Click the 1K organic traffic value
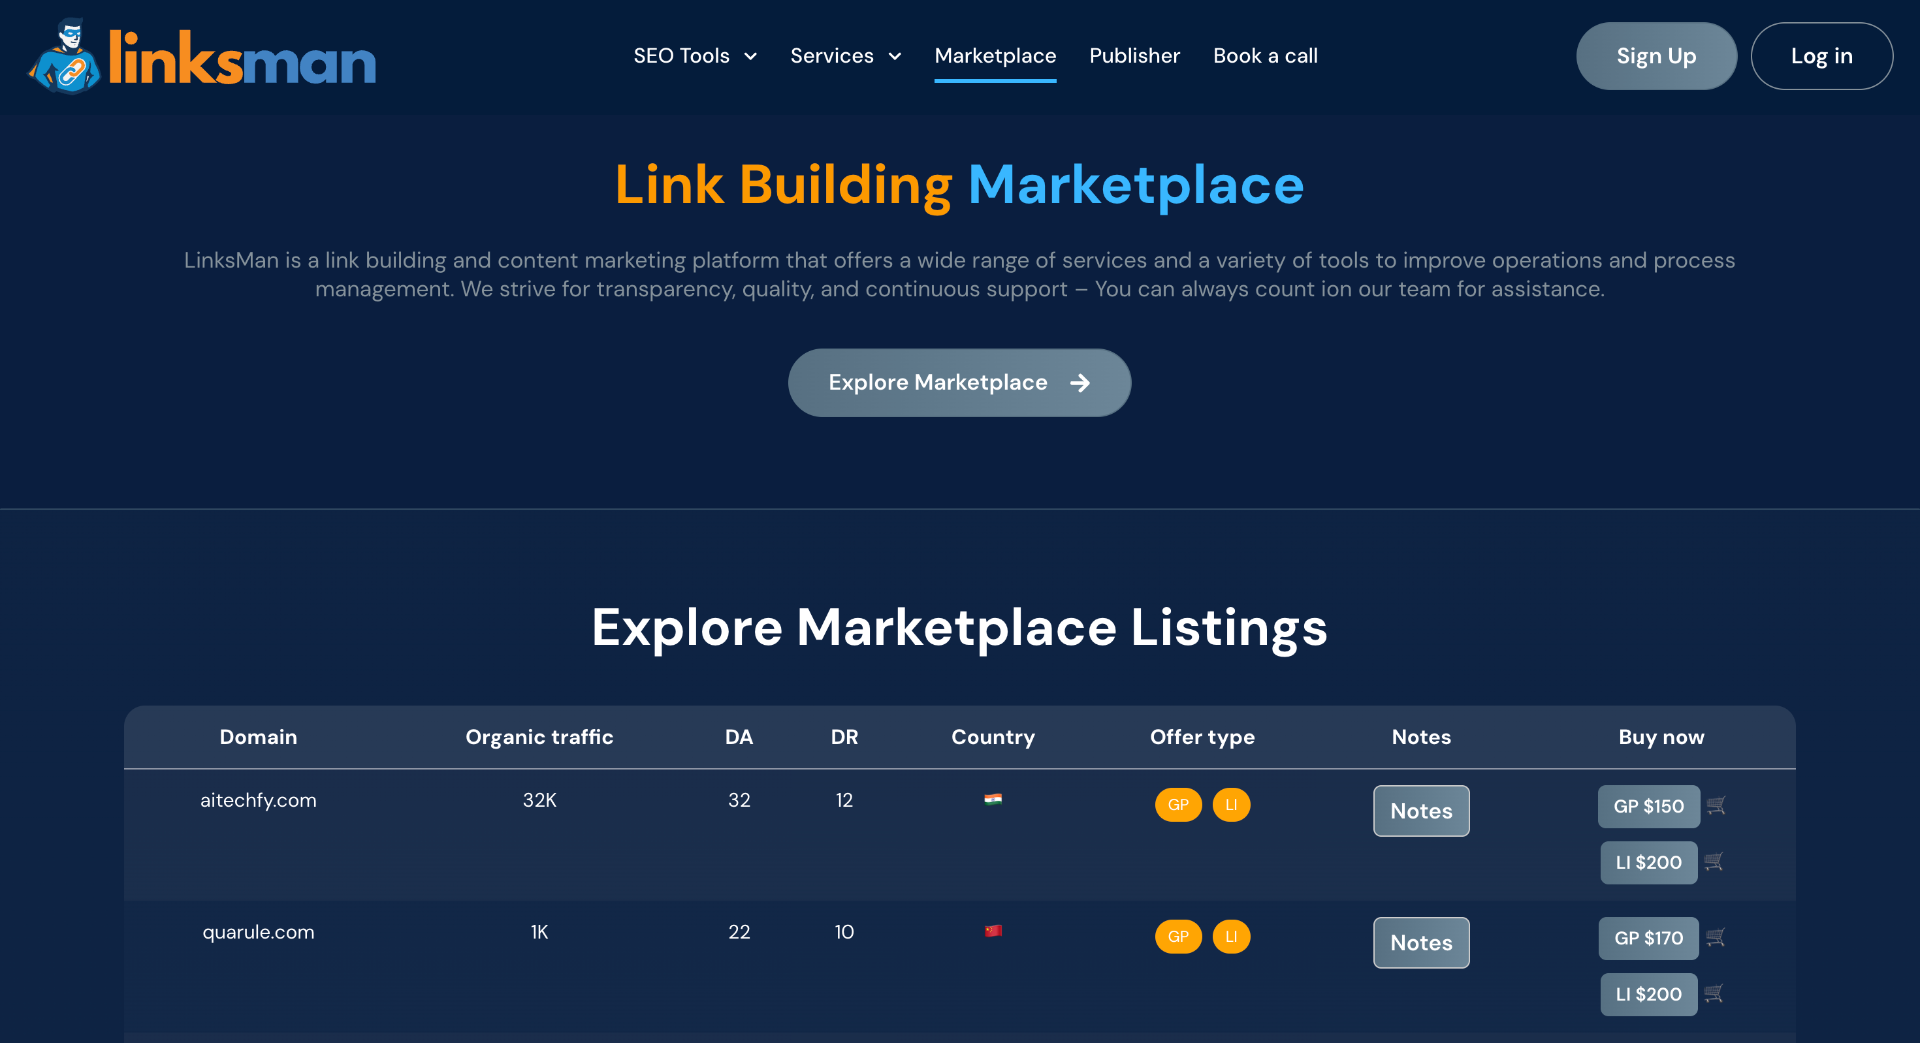Viewport: 1920px width, 1043px height. point(539,932)
